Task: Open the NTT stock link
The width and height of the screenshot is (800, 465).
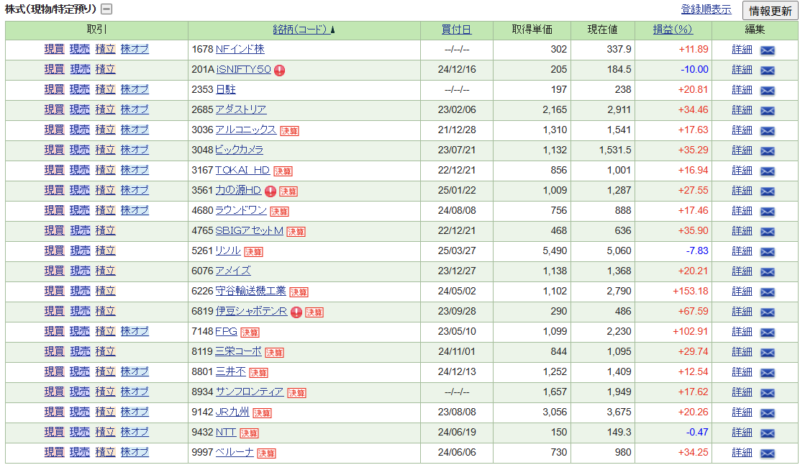Action: pos(226,432)
